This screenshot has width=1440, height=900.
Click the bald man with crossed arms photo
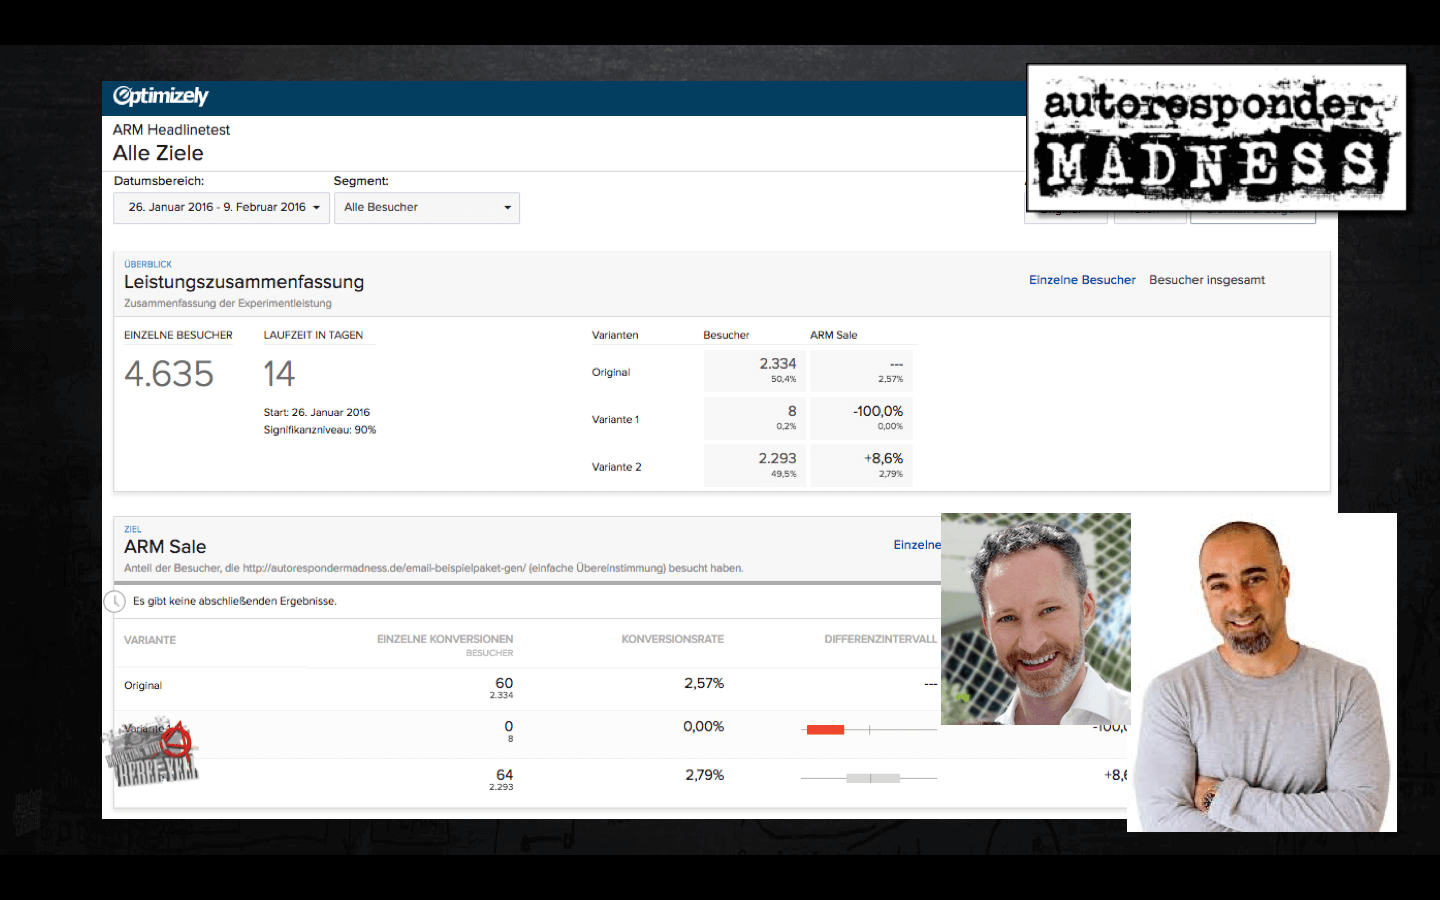click(x=1262, y=672)
